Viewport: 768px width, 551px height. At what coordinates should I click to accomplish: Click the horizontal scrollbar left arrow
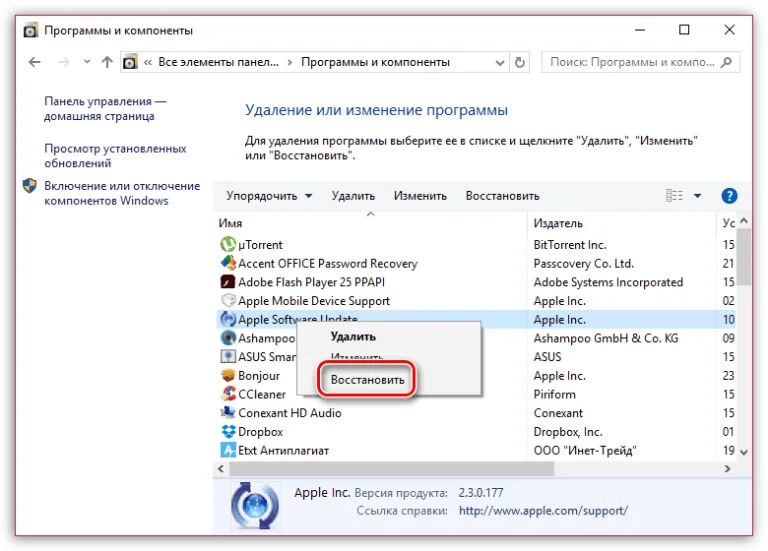pyautogui.click(x=221, y=468)
